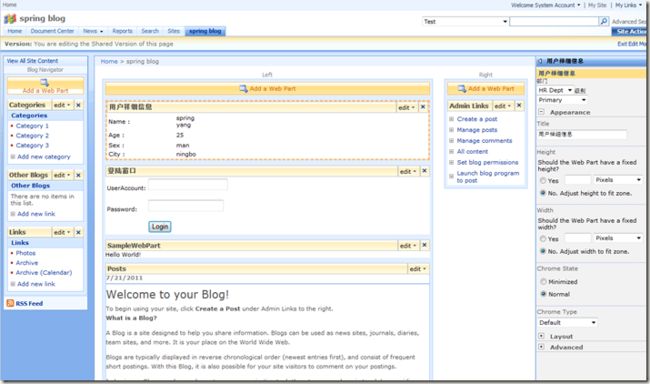Click the Manage comments bullet icon

coord(451,141)
